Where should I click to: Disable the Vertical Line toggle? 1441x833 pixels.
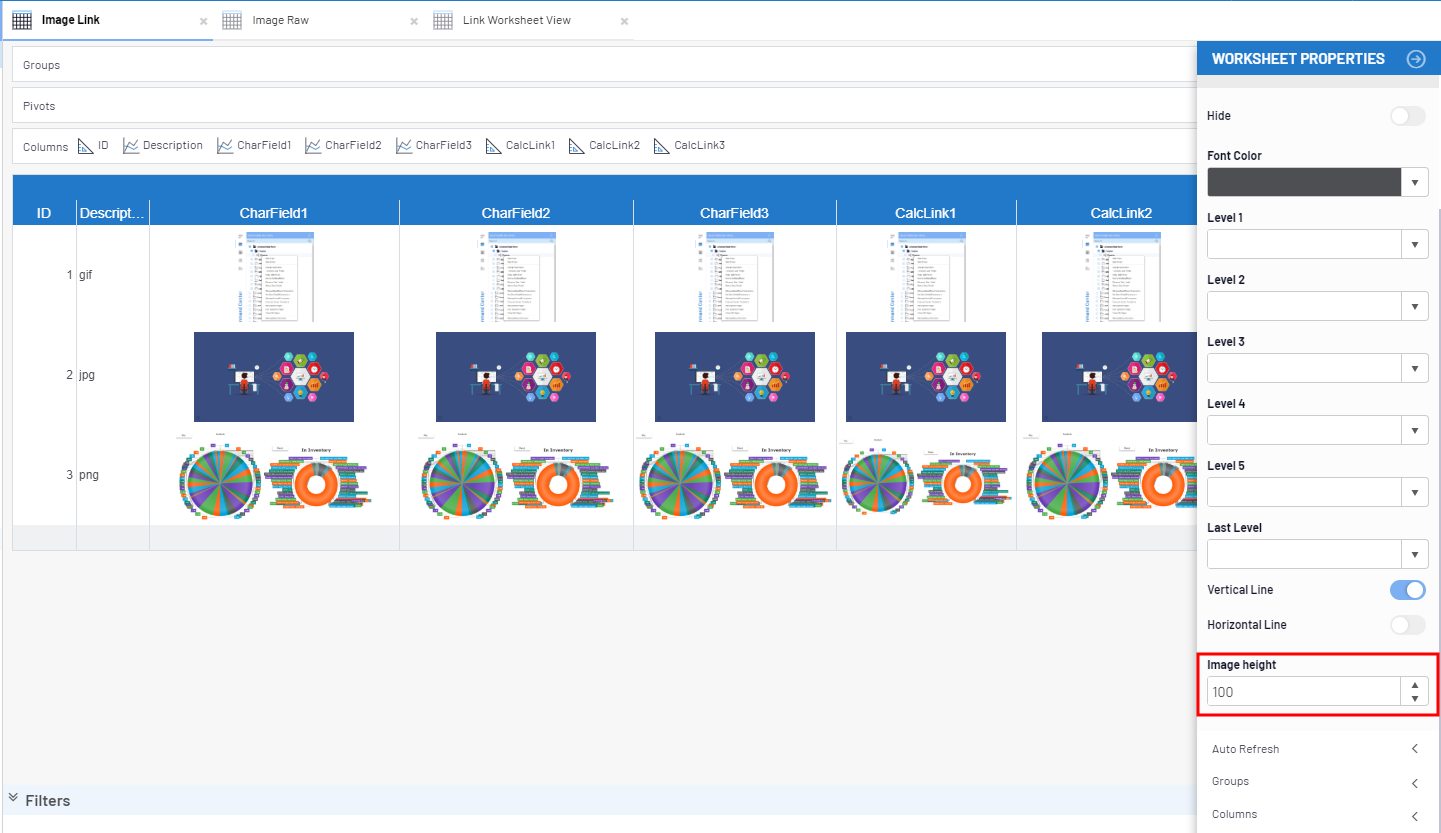coord(1407,590)
